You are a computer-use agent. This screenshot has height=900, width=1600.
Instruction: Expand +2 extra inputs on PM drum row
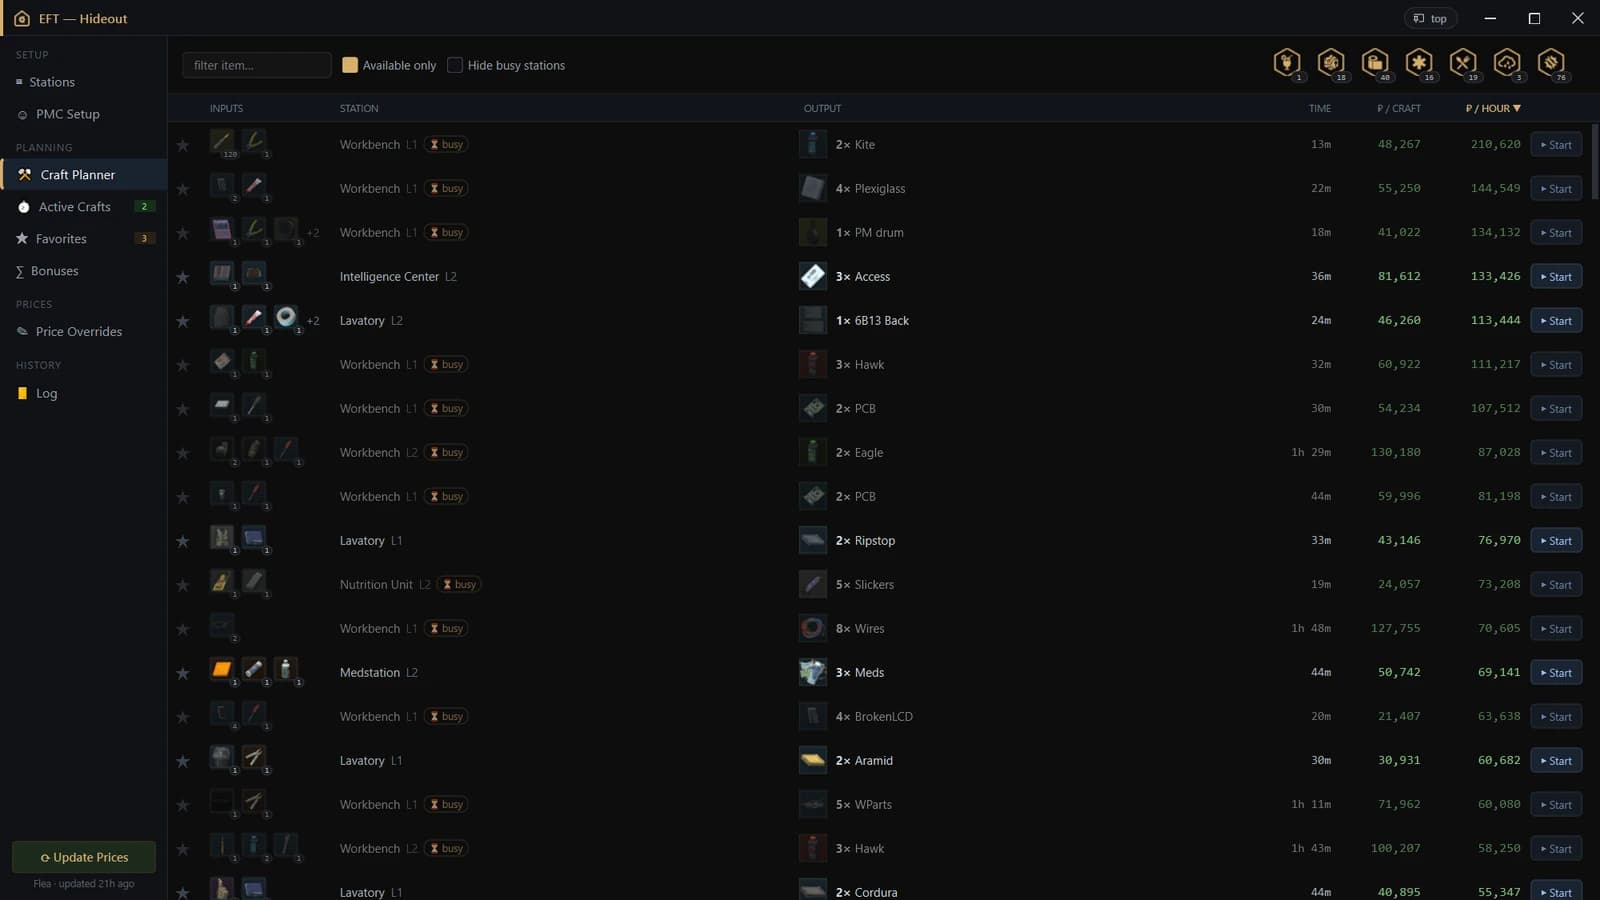313,233
